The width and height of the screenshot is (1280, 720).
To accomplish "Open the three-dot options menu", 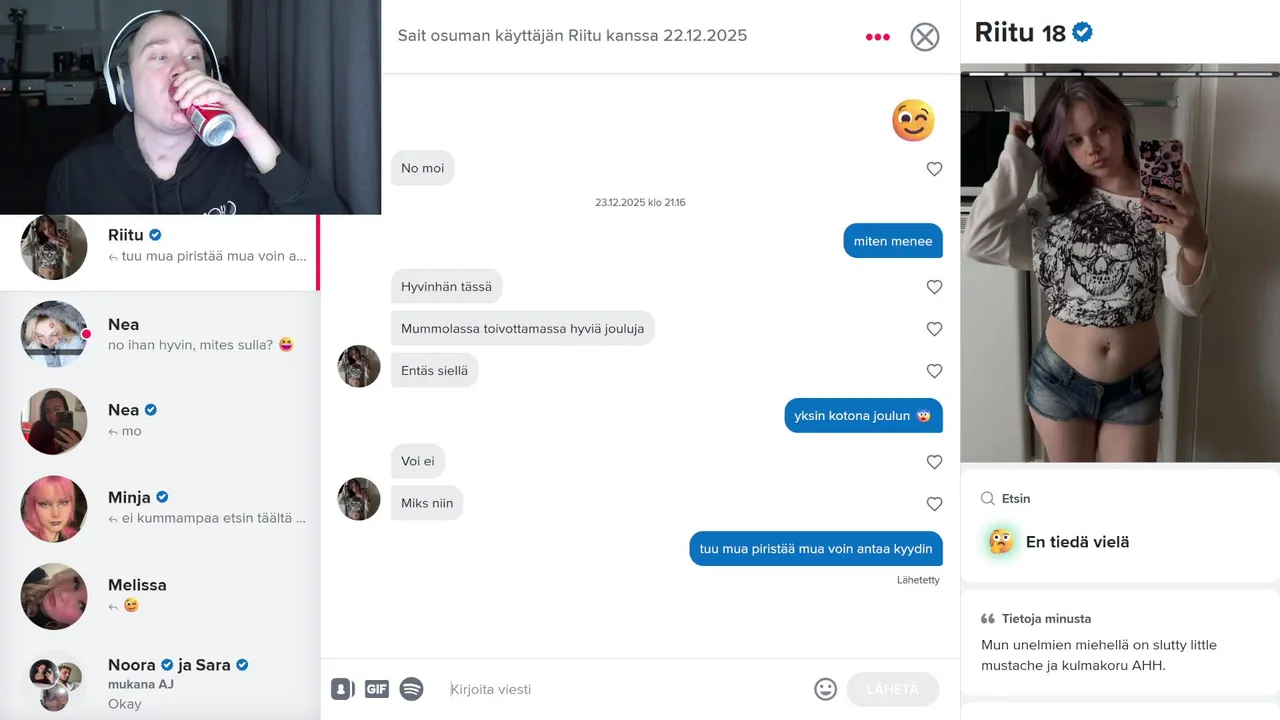I will click(x=877, y=37).
